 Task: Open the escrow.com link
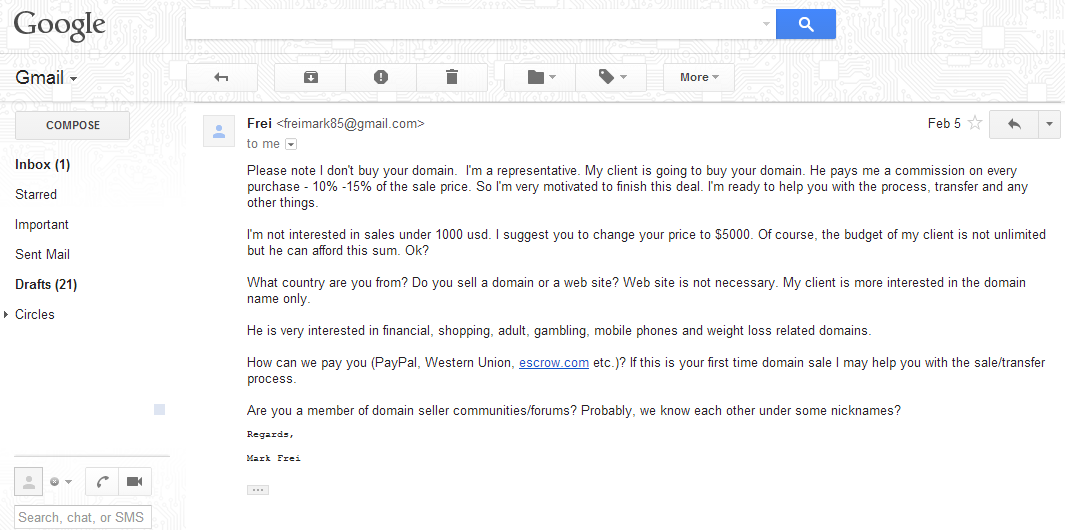pos(553,363)
